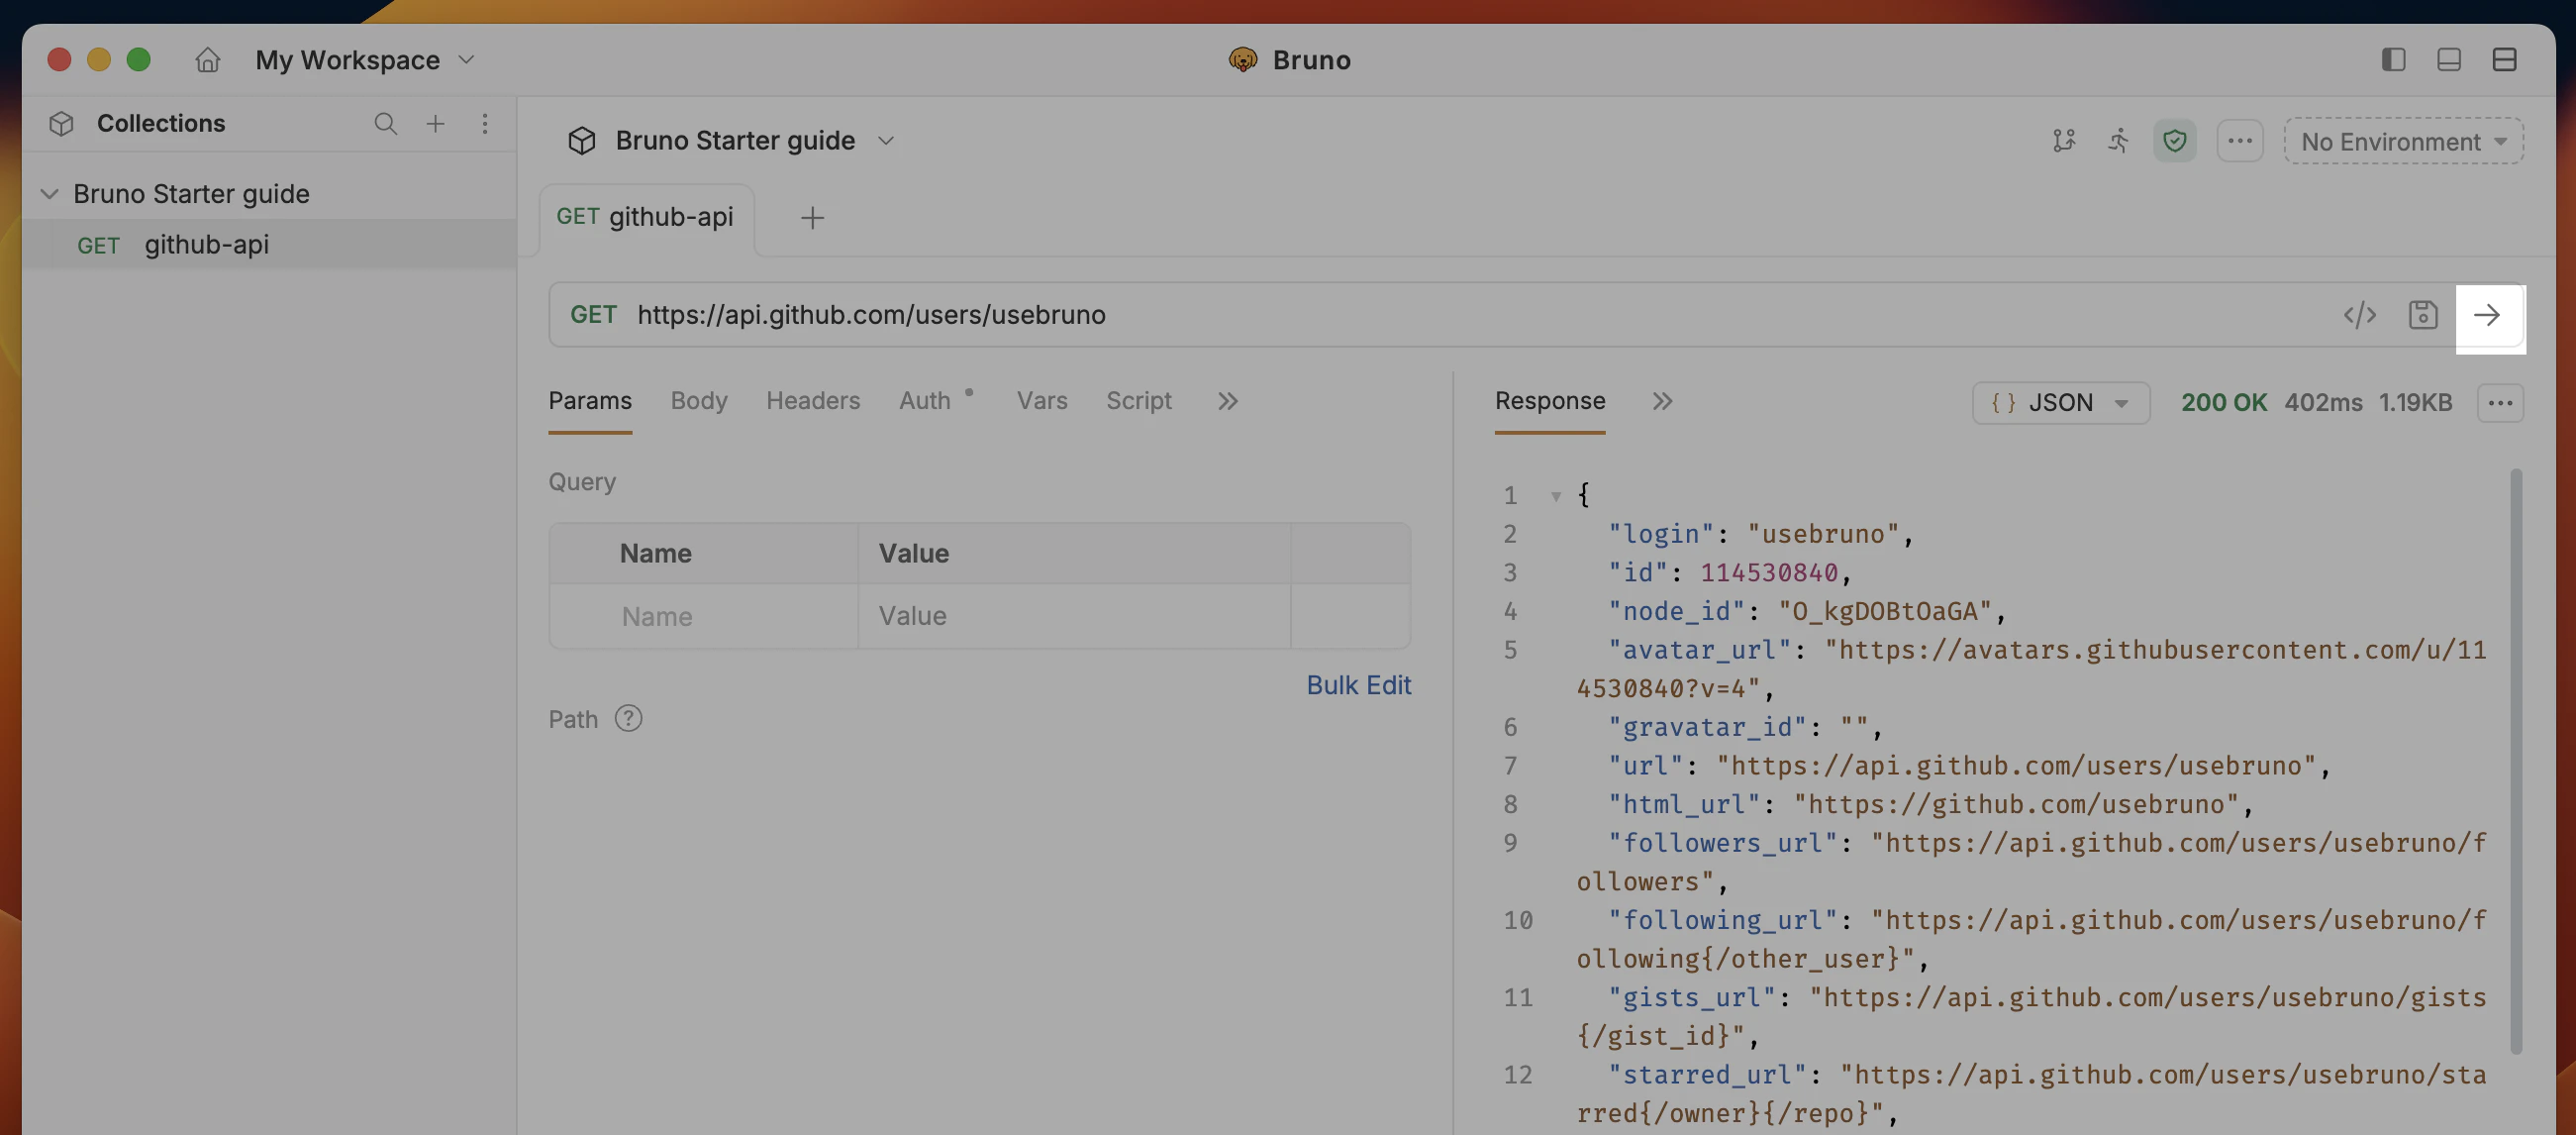Open the JSON response format dropdown
The height and width of the screenshot is (1135, 2576).
pyautogui.click(x=2060, y=403)
